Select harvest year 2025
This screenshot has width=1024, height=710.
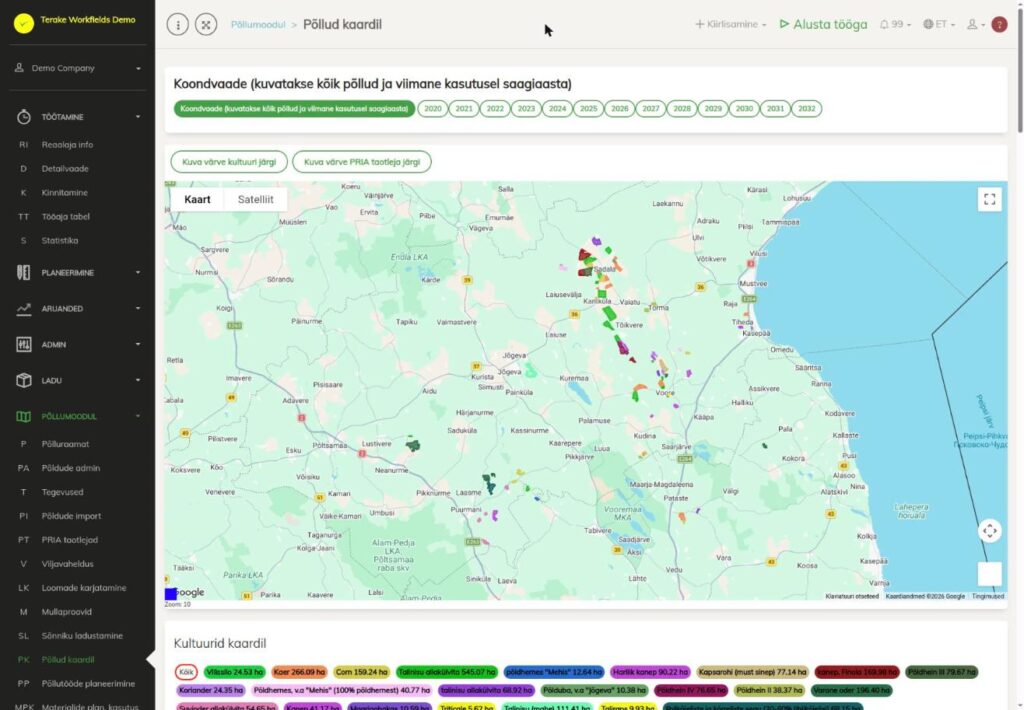point(588,108)
